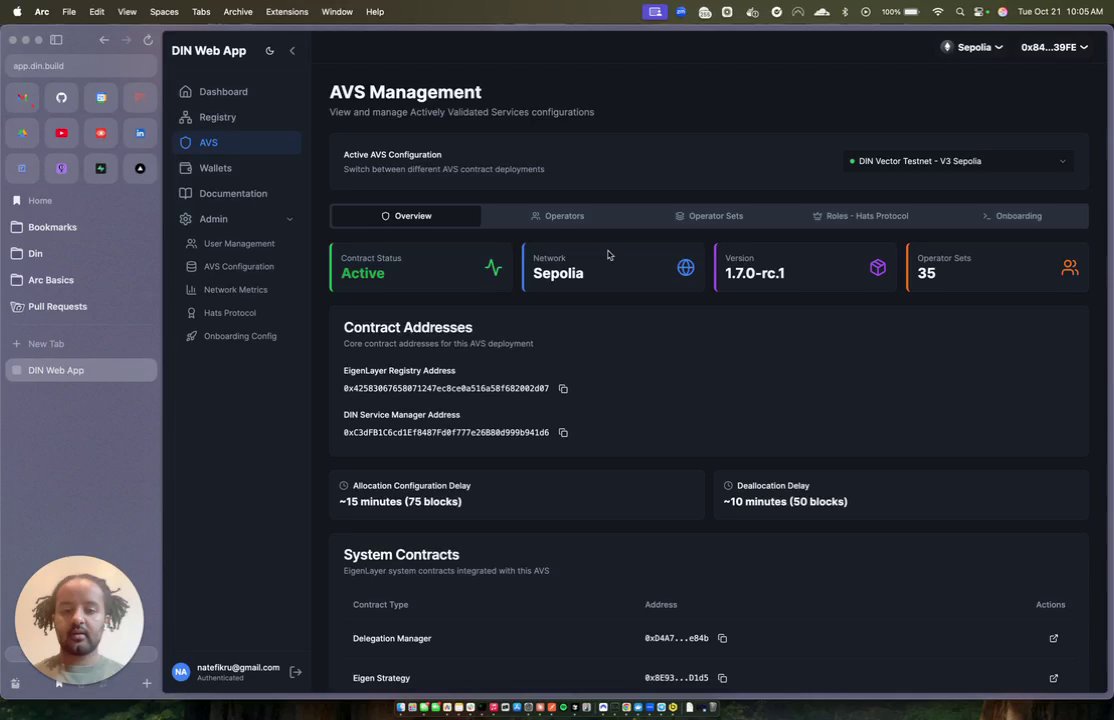This screenshot has width=1114, height=720.
Task: Switch to the Operators tab
Action: click(x=558, y=216)
